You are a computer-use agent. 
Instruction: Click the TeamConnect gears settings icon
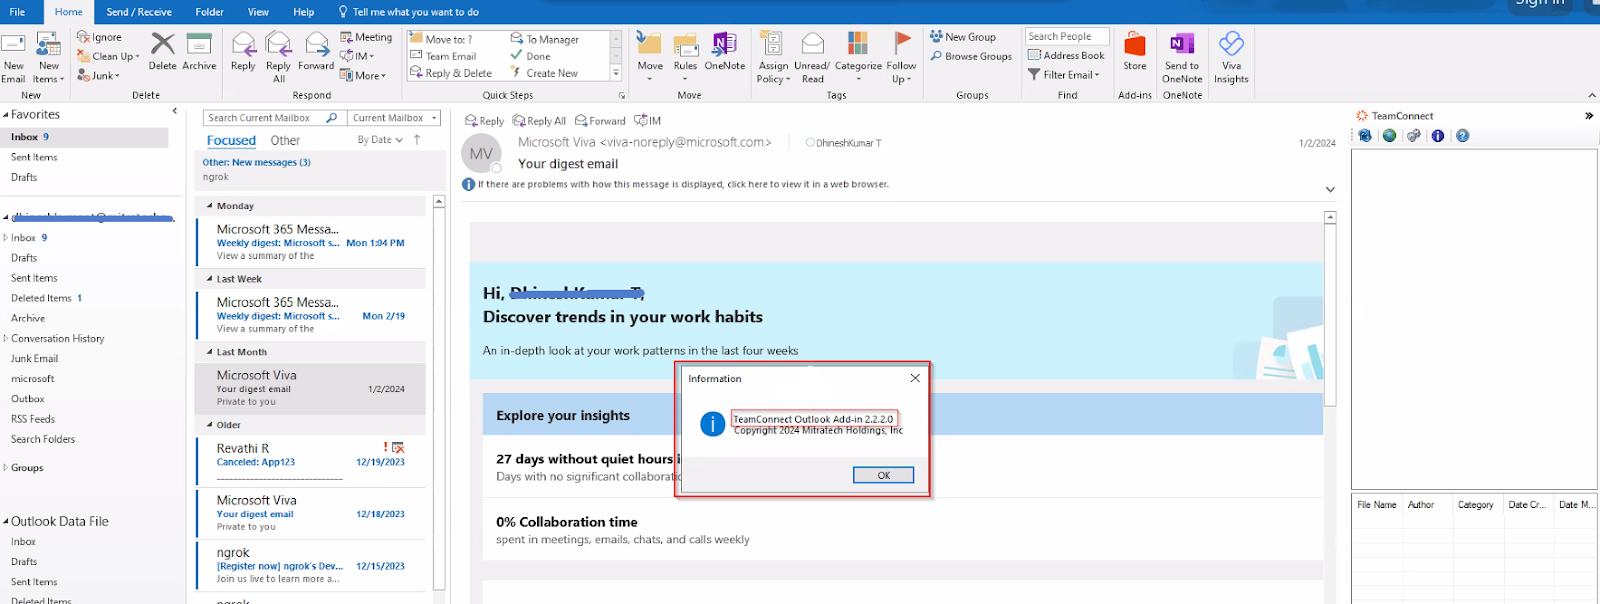tap(1413, 136)
